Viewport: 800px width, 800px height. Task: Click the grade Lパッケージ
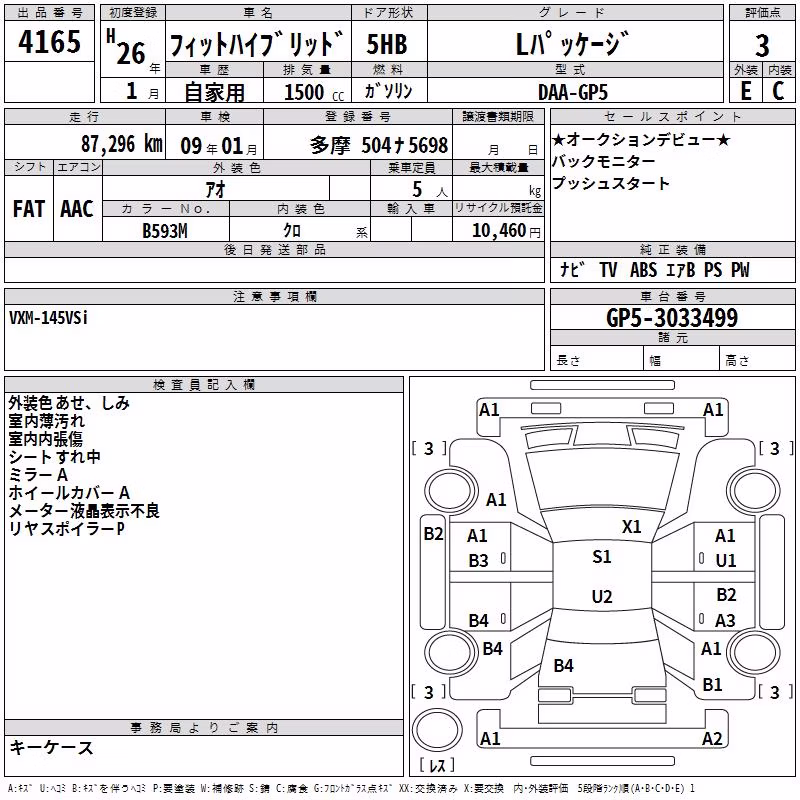(x=571, y=44)
